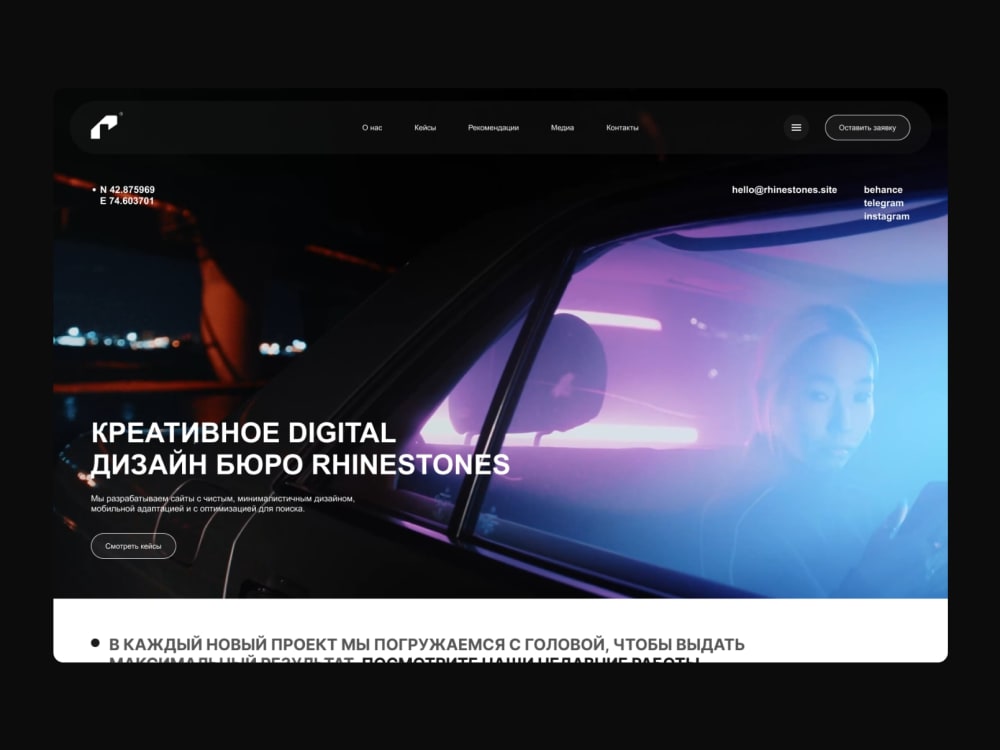This screenshot has width=1000, height=750.
Task: Open the 'Медиа' navigation item
Action: 562,128
